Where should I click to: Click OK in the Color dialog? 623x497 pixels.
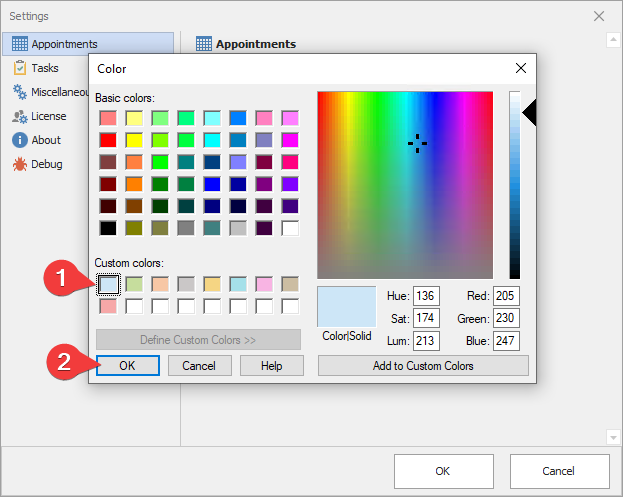pyautogui.click(x=128, y=365)
